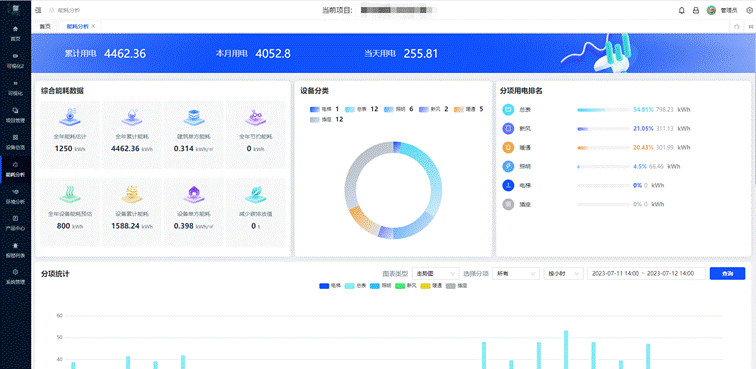Select the 能耗分析 tab
The height and width of the screenshot is (369, 756).
tap(77, 27)
